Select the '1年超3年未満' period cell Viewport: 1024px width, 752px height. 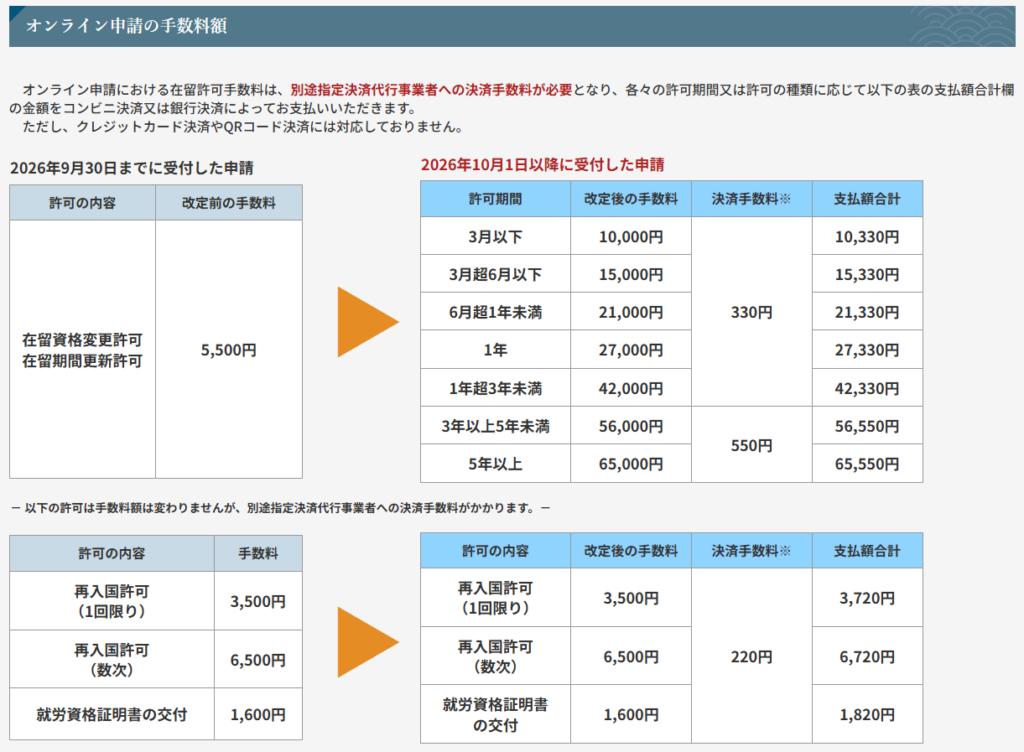point(495,388)
